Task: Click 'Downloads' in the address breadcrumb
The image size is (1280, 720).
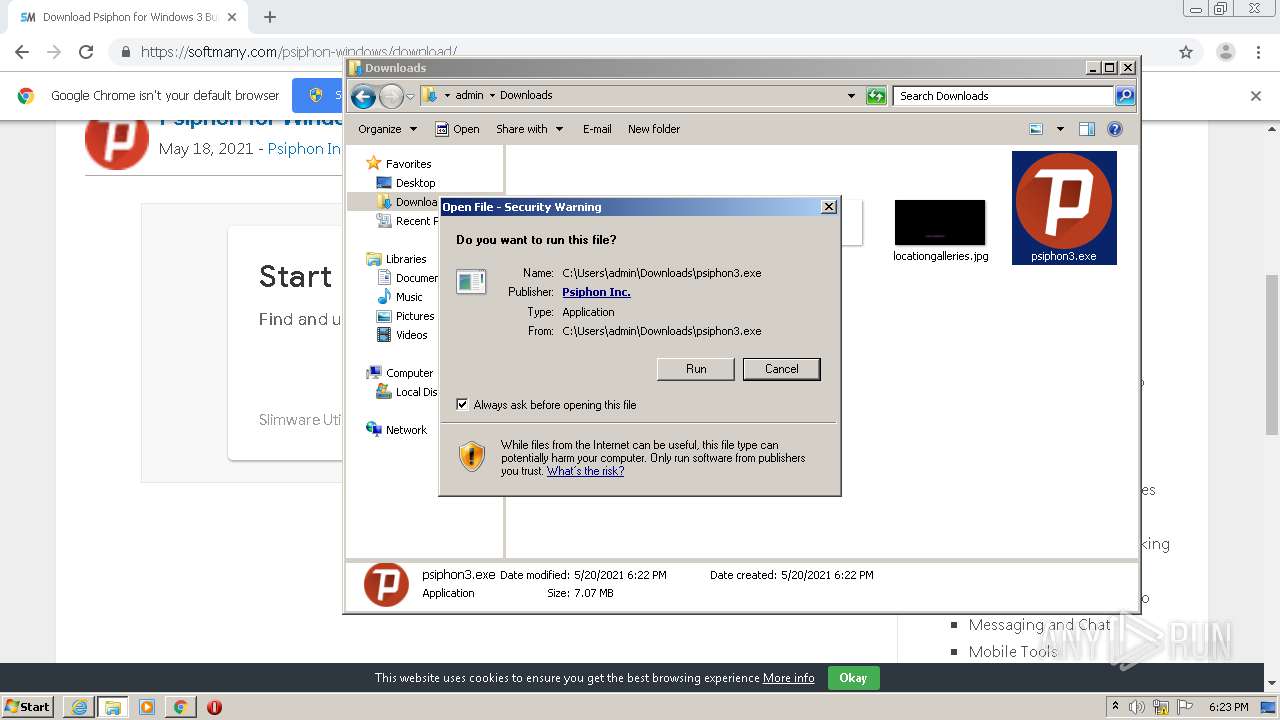Action: pos(526,96)
